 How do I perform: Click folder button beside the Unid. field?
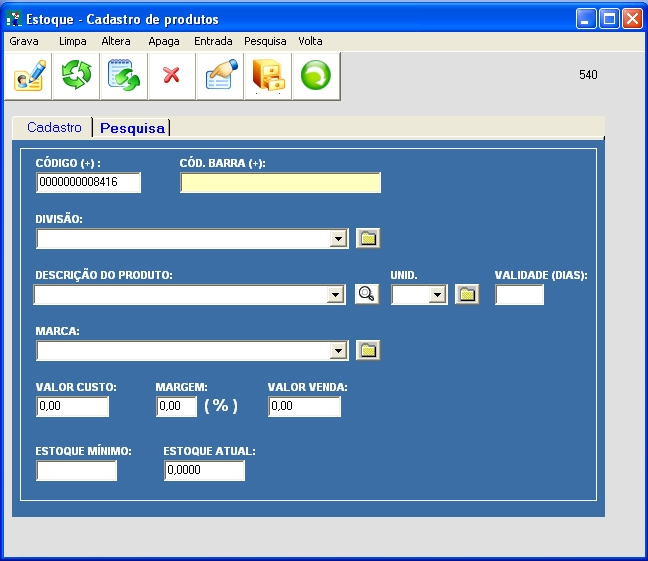[x=466, y=294]
